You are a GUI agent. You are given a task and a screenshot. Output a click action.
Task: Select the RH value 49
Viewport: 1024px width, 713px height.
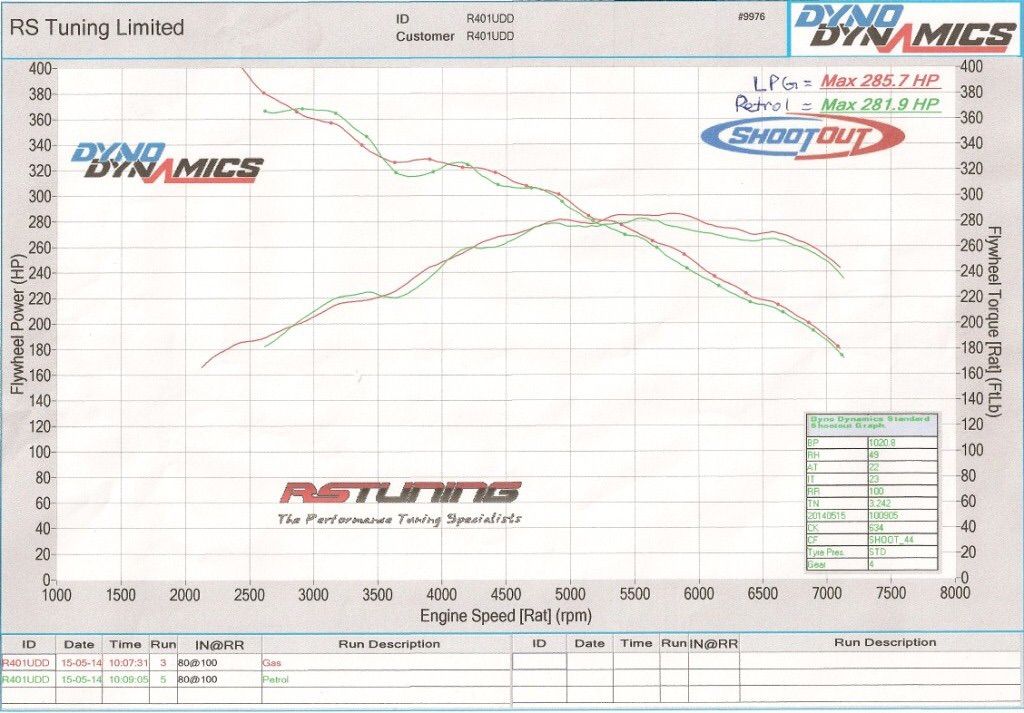click(903, 455)
